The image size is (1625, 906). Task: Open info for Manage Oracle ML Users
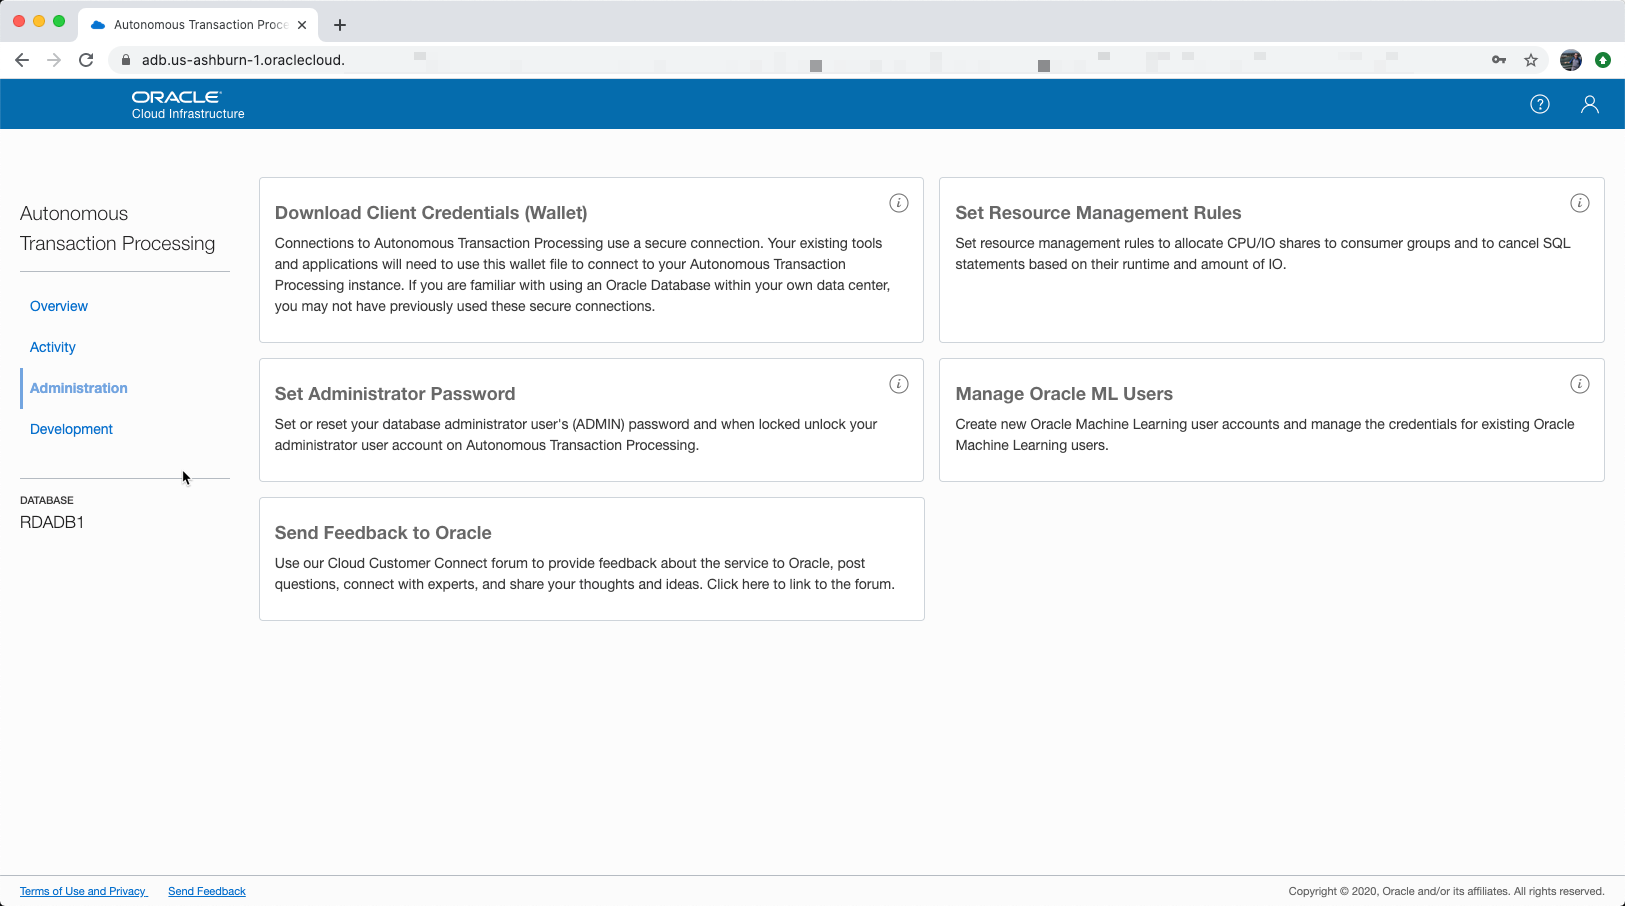(x=1580, y=383)
